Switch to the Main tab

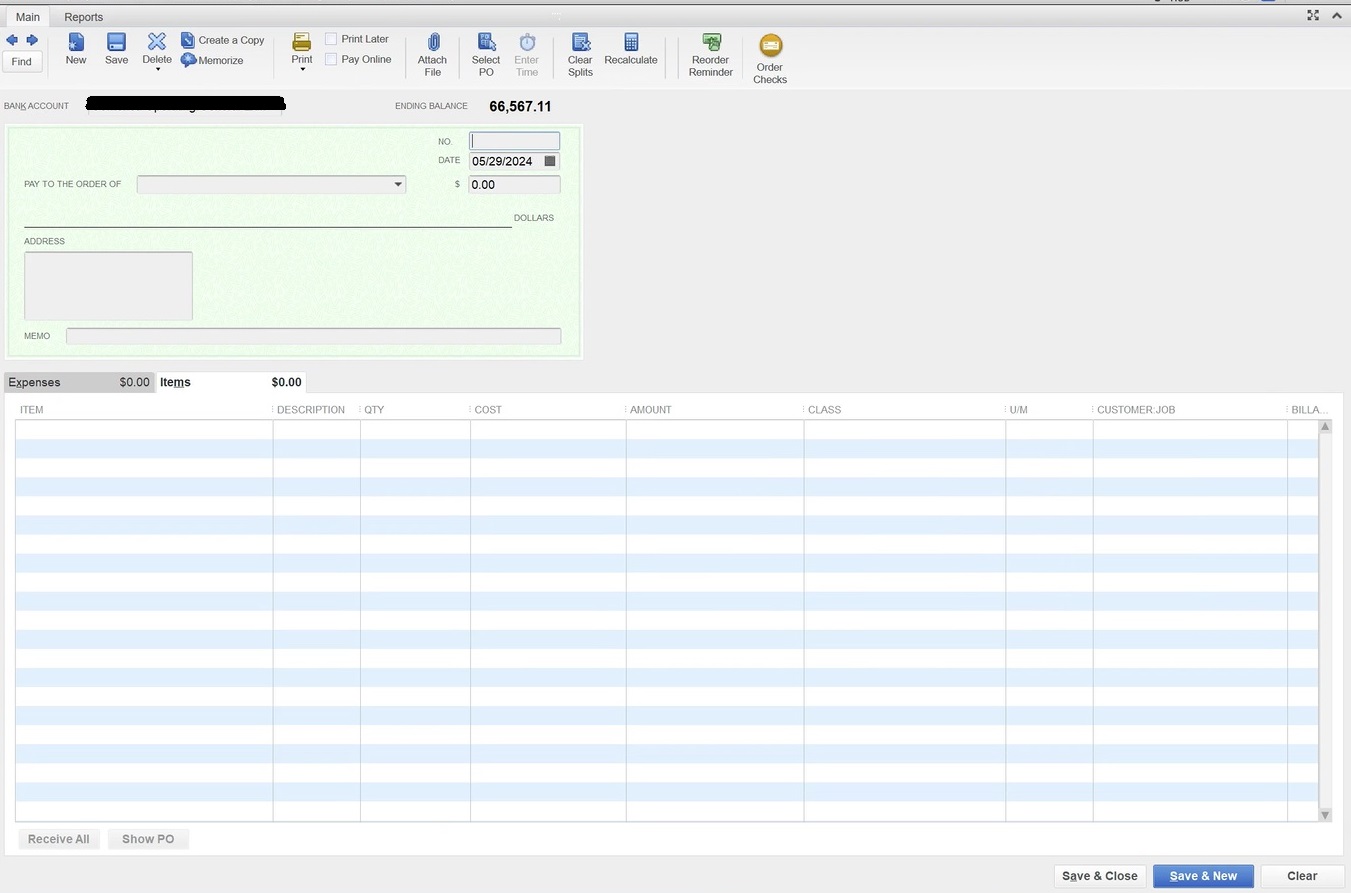coord(28,17)
